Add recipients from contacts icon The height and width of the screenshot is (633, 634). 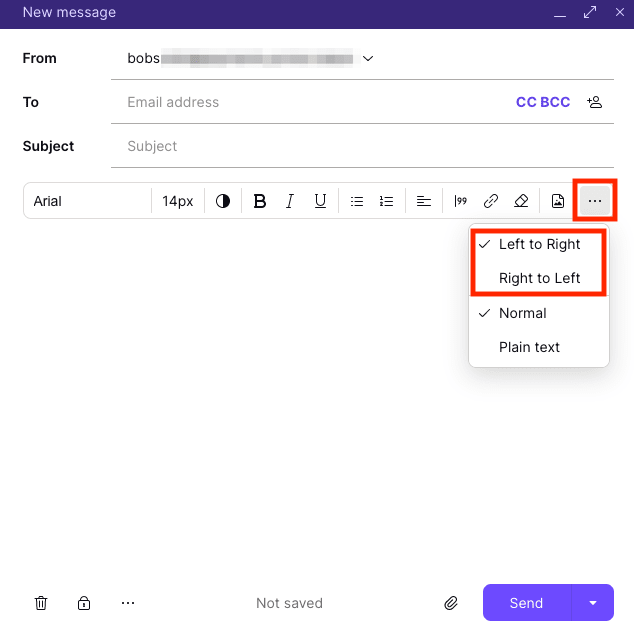595,102
